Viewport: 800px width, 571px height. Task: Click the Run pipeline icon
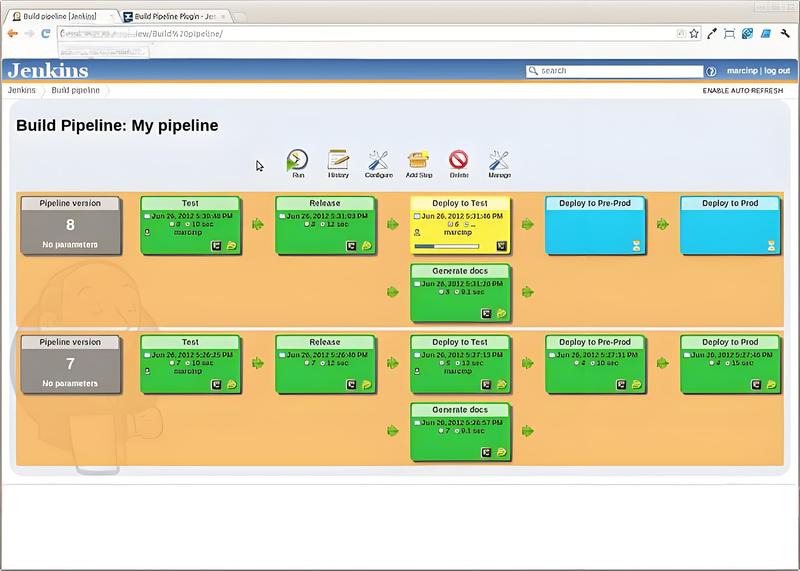coord(297,160)
